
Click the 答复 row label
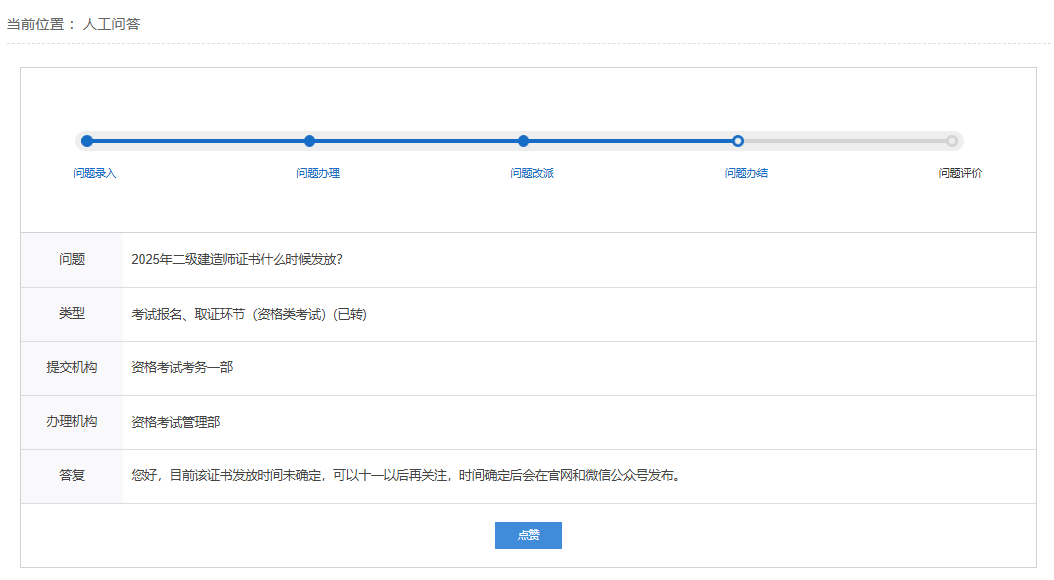coord(72,475)
